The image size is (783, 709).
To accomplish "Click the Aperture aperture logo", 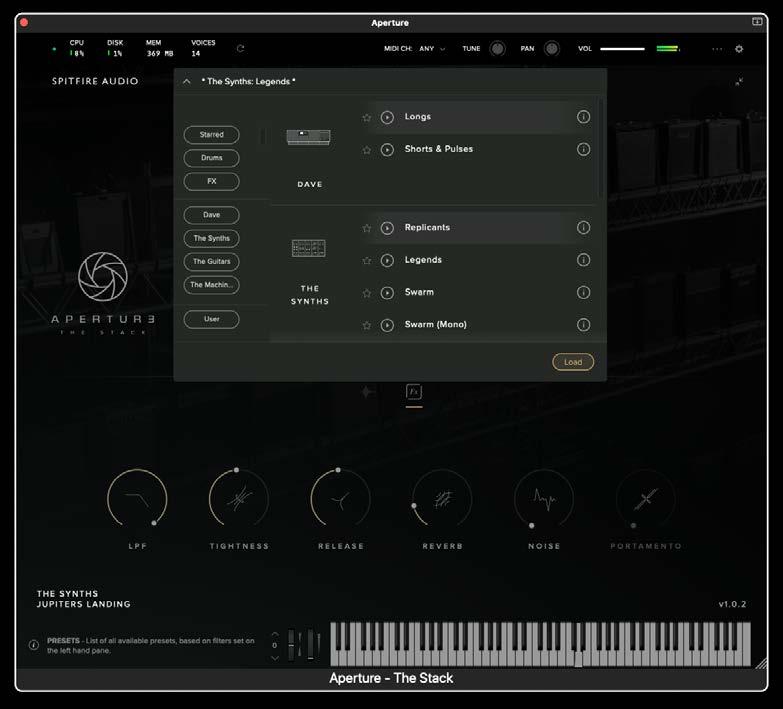I will point(103,276).
